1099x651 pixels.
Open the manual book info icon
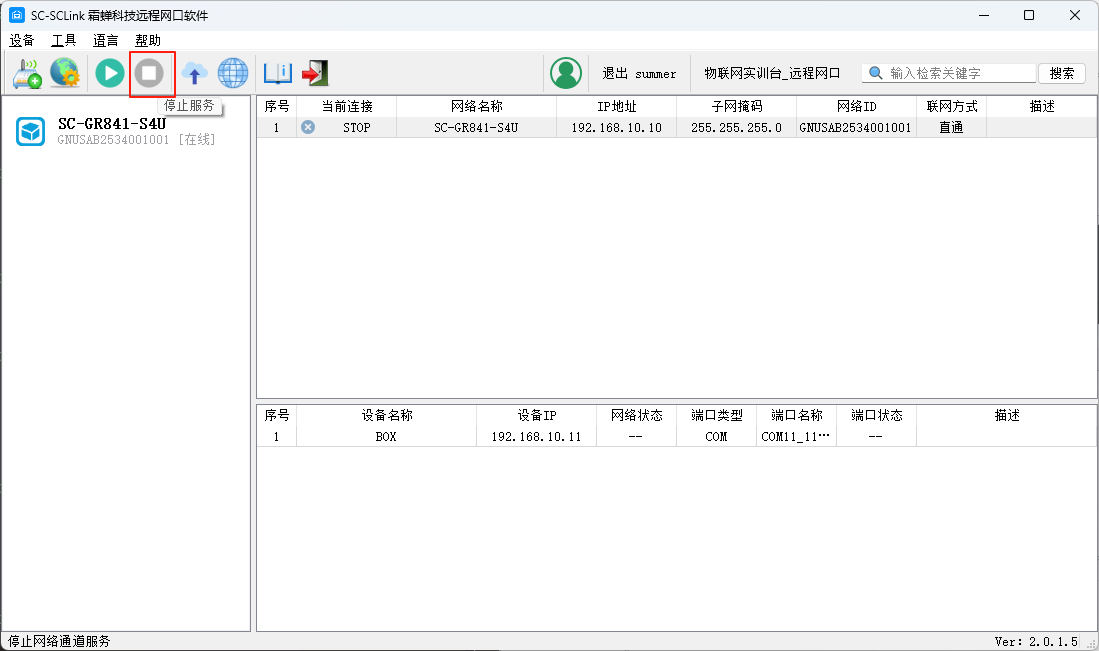[277, 73]
